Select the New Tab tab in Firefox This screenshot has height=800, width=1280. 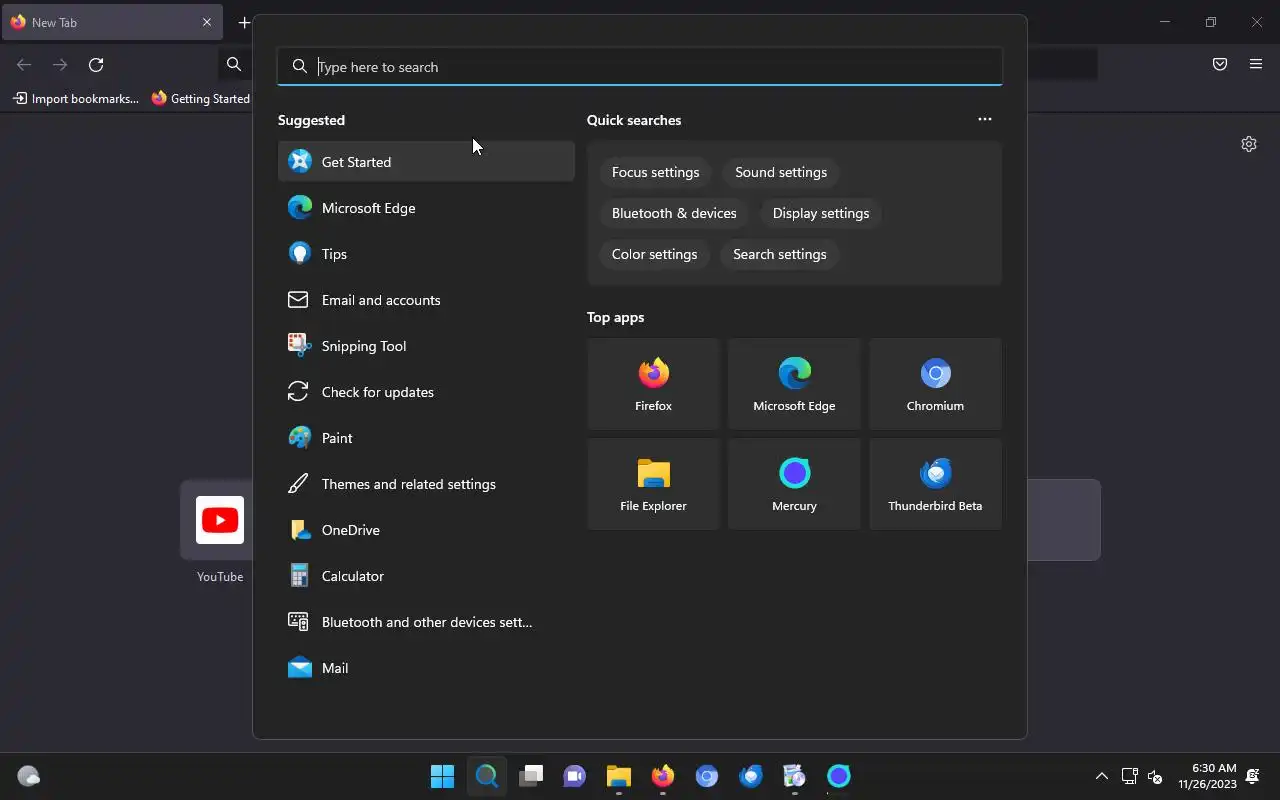click(x=112, y=22)
